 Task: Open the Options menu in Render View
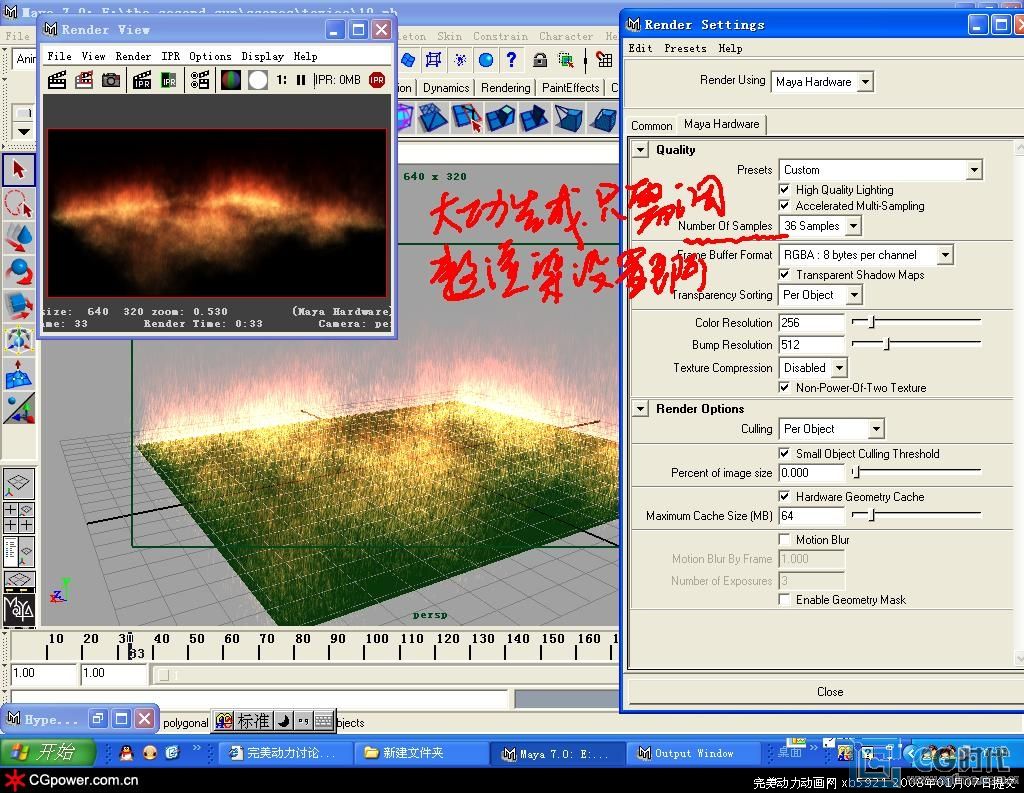(x=210, y=56)
